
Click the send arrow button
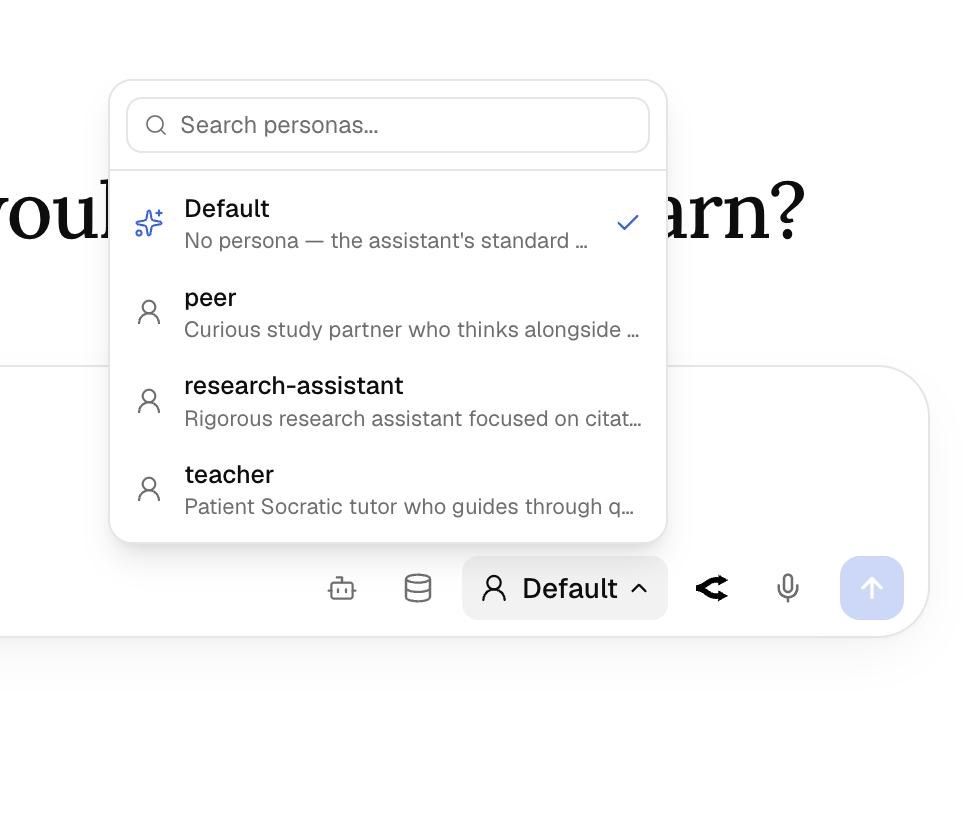(872, 588)
